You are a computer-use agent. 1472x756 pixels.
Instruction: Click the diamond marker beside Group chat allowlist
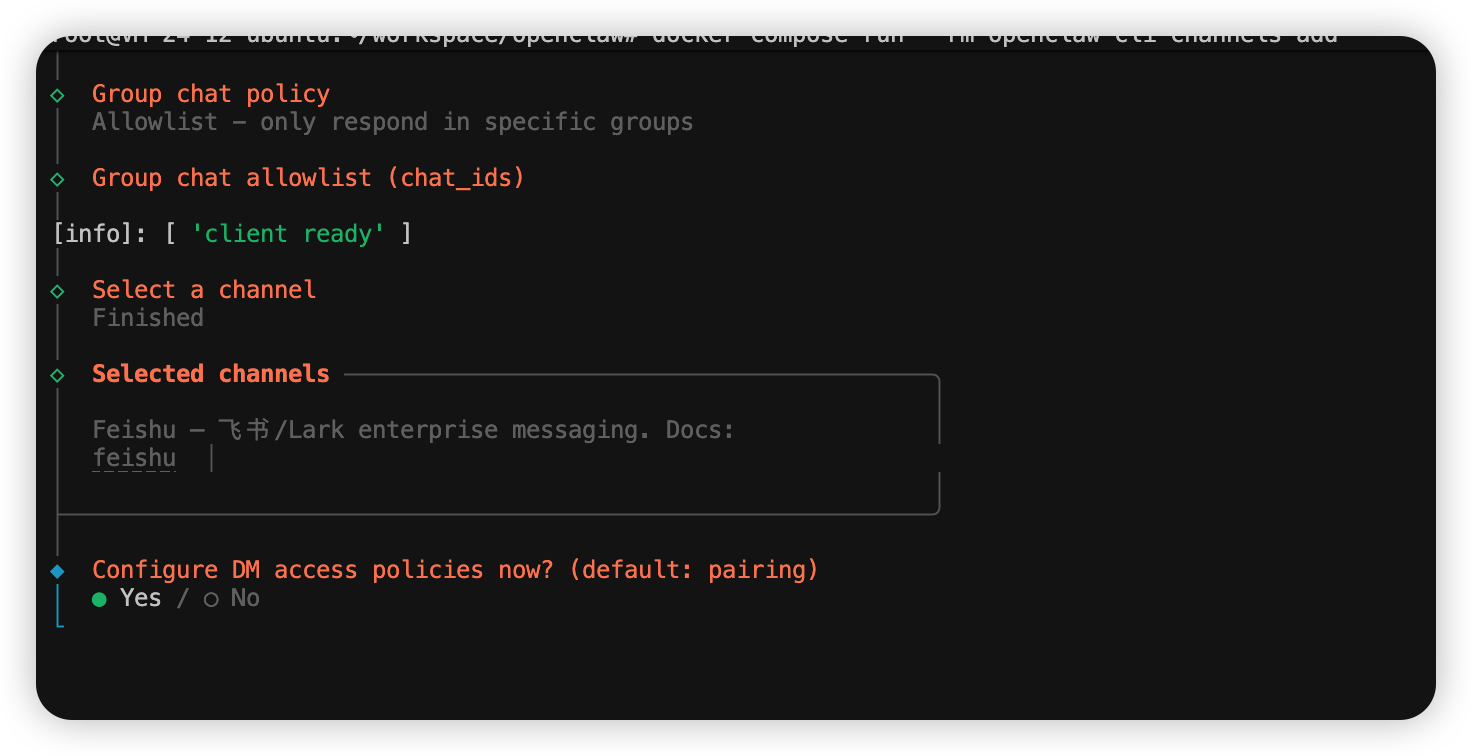click(57, 179)
